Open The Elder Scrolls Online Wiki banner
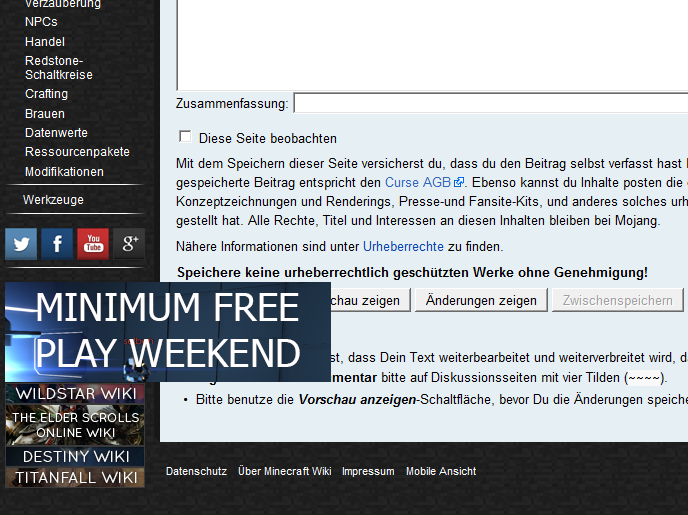 coord(75,425)
